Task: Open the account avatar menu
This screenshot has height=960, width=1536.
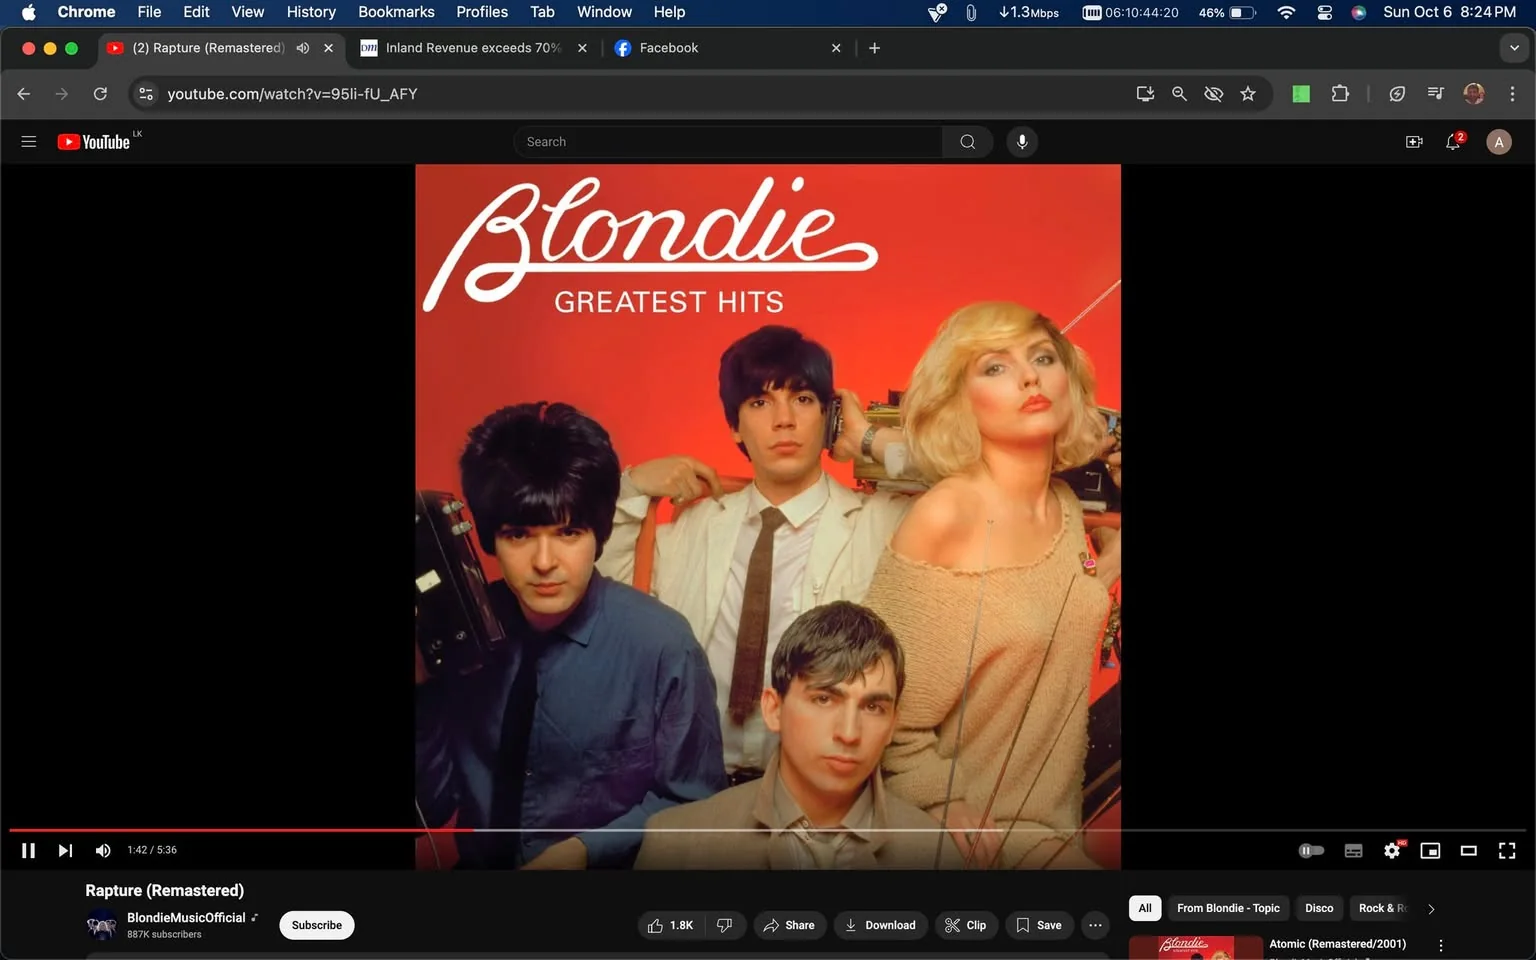Action: pos(1499,142)
